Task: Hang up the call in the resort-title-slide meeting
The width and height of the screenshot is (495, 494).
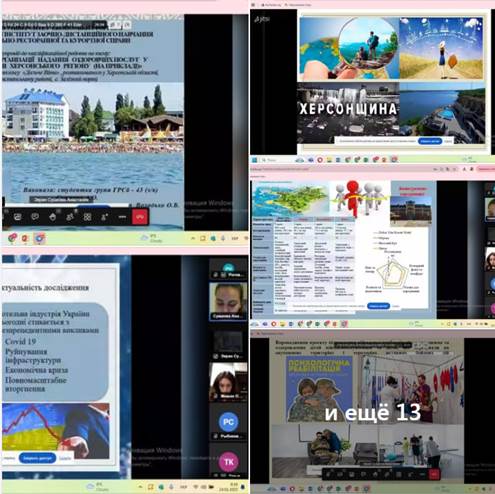Action: [x=140, y=217]
